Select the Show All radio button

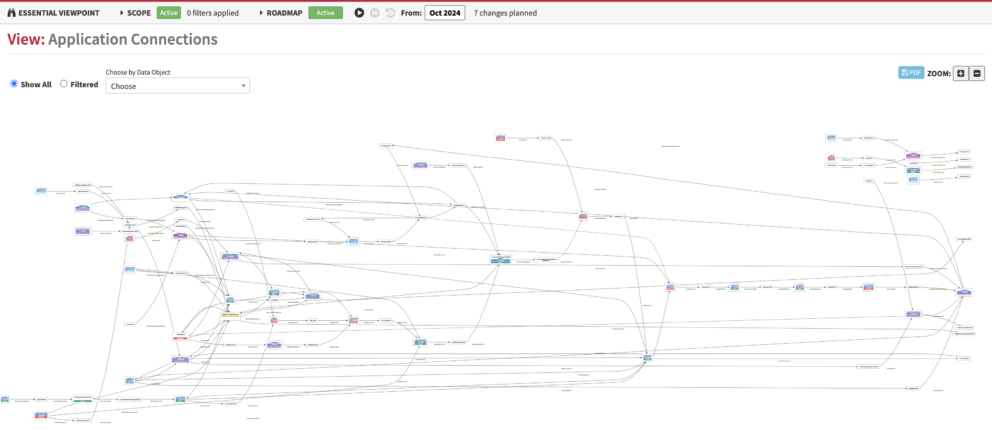pos(14,84)
